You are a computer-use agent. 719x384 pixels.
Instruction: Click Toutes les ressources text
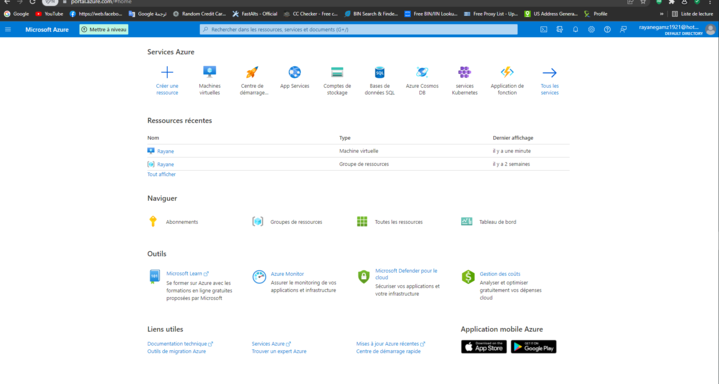point(398,222)
